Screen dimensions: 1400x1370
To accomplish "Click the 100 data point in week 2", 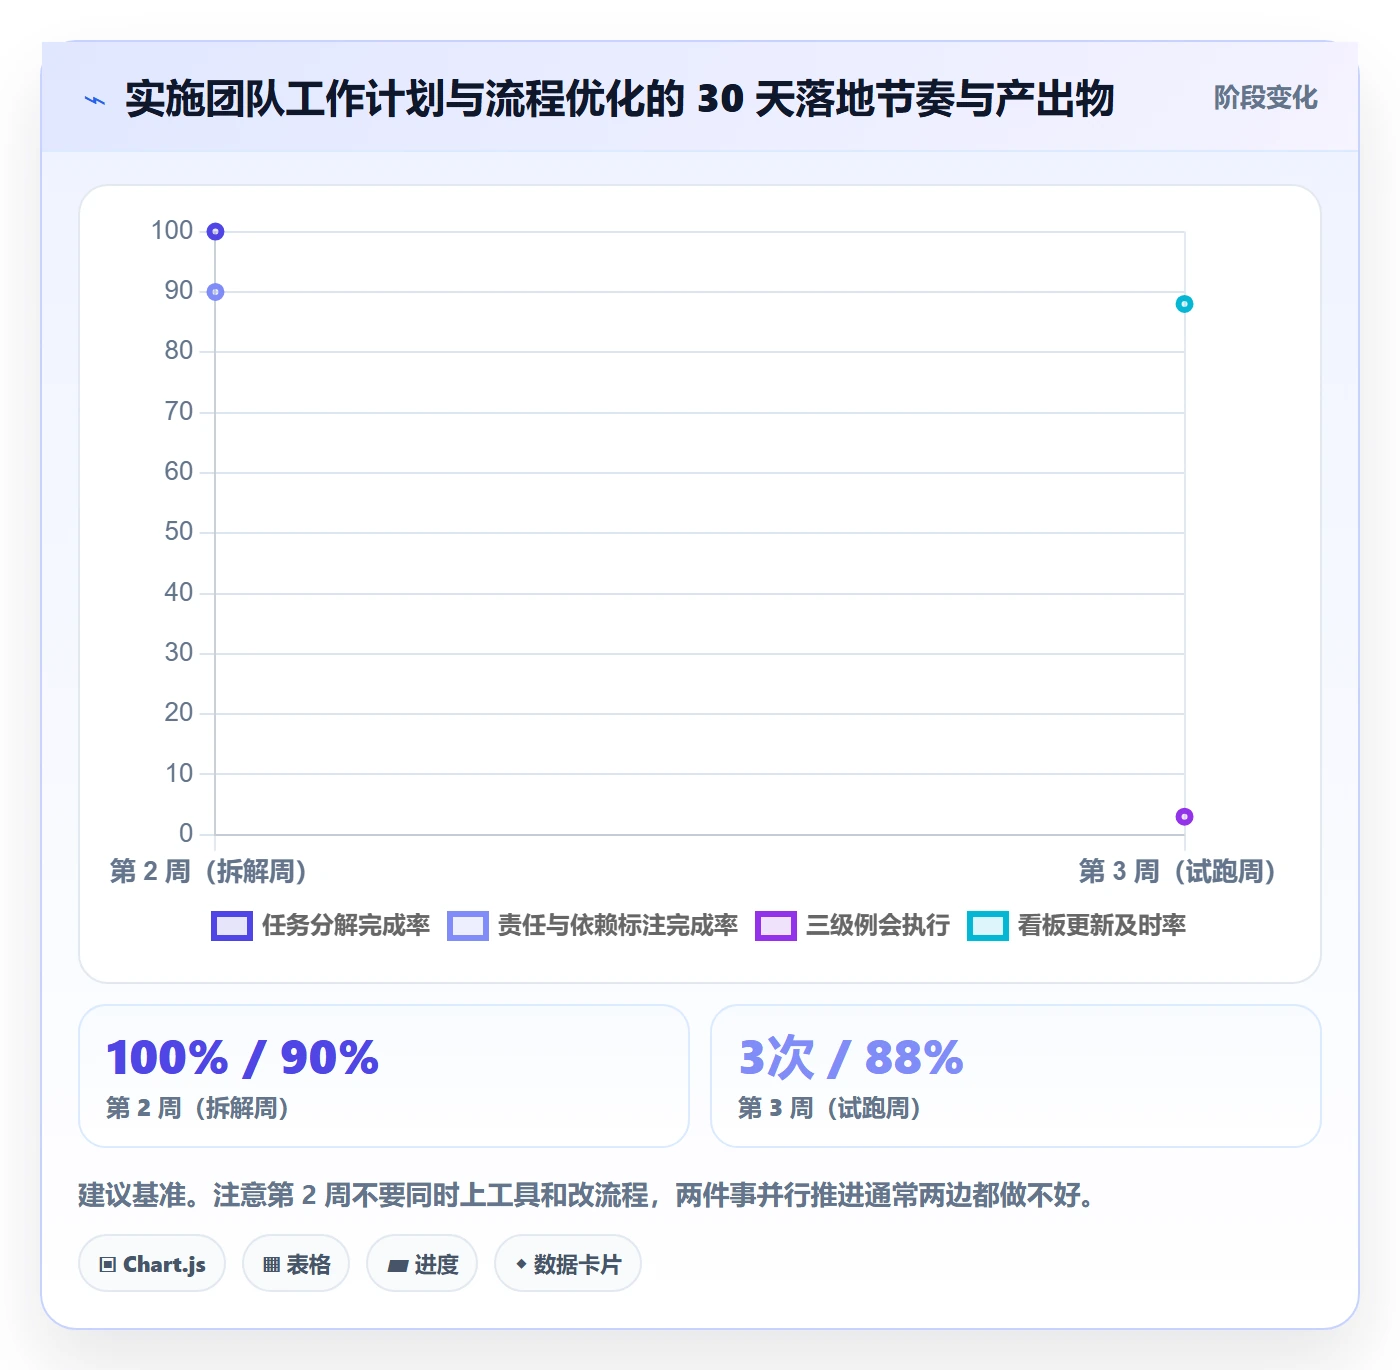I will click(x=215, y=232).
